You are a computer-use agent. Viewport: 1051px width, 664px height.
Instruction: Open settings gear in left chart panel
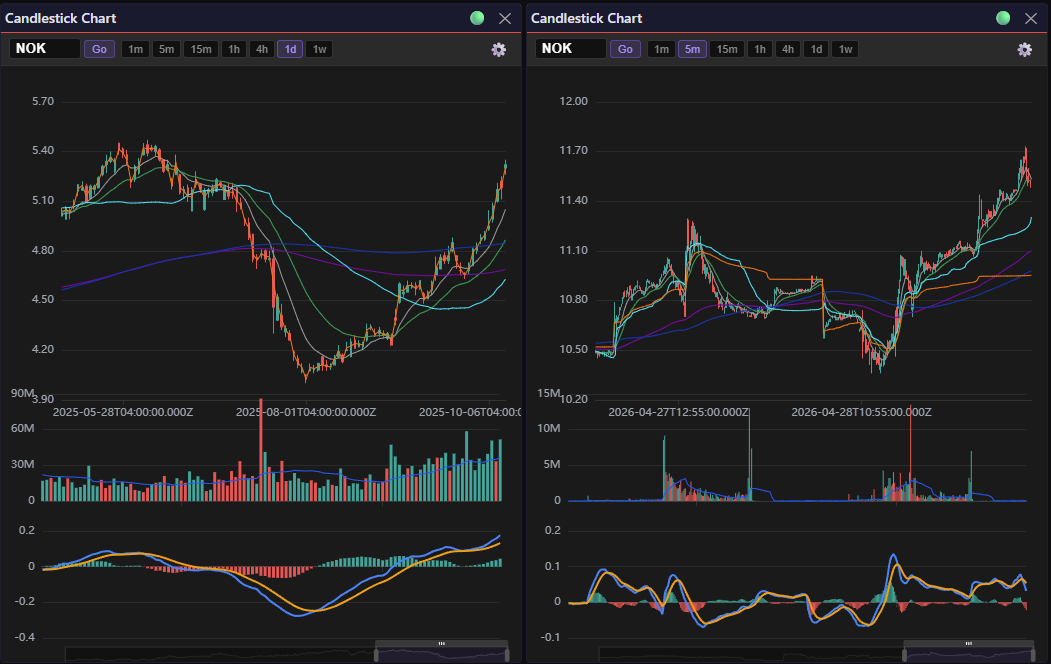(x=498, y=49)
